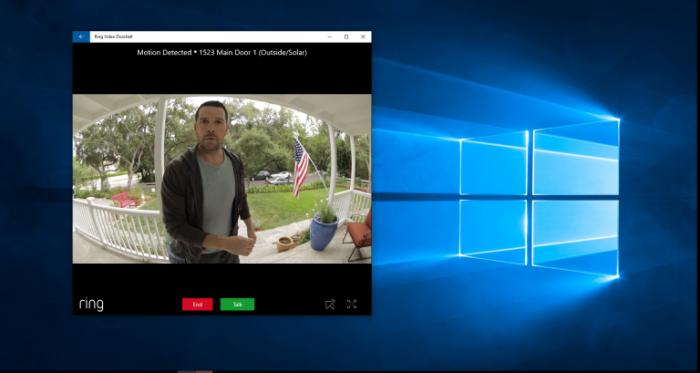Click the small clay pot on the porch
Screen dimensions: 700x373
pyautogui.click(x=284, y=243)
